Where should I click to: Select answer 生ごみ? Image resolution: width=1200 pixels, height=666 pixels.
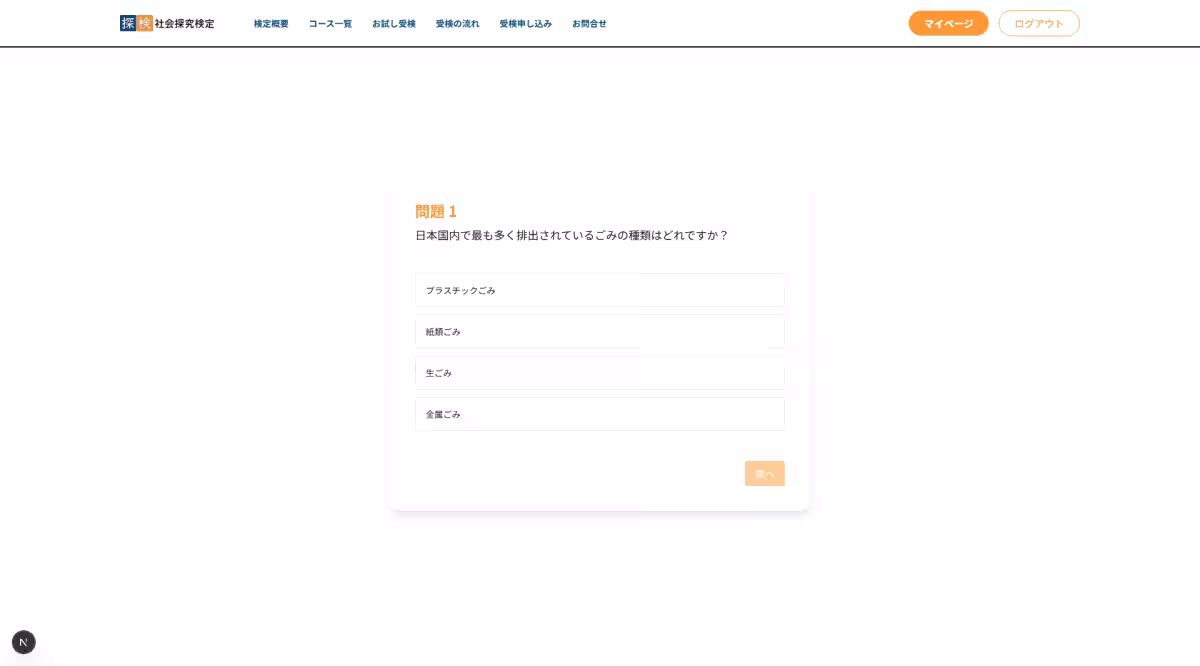[x=600, y=372]
